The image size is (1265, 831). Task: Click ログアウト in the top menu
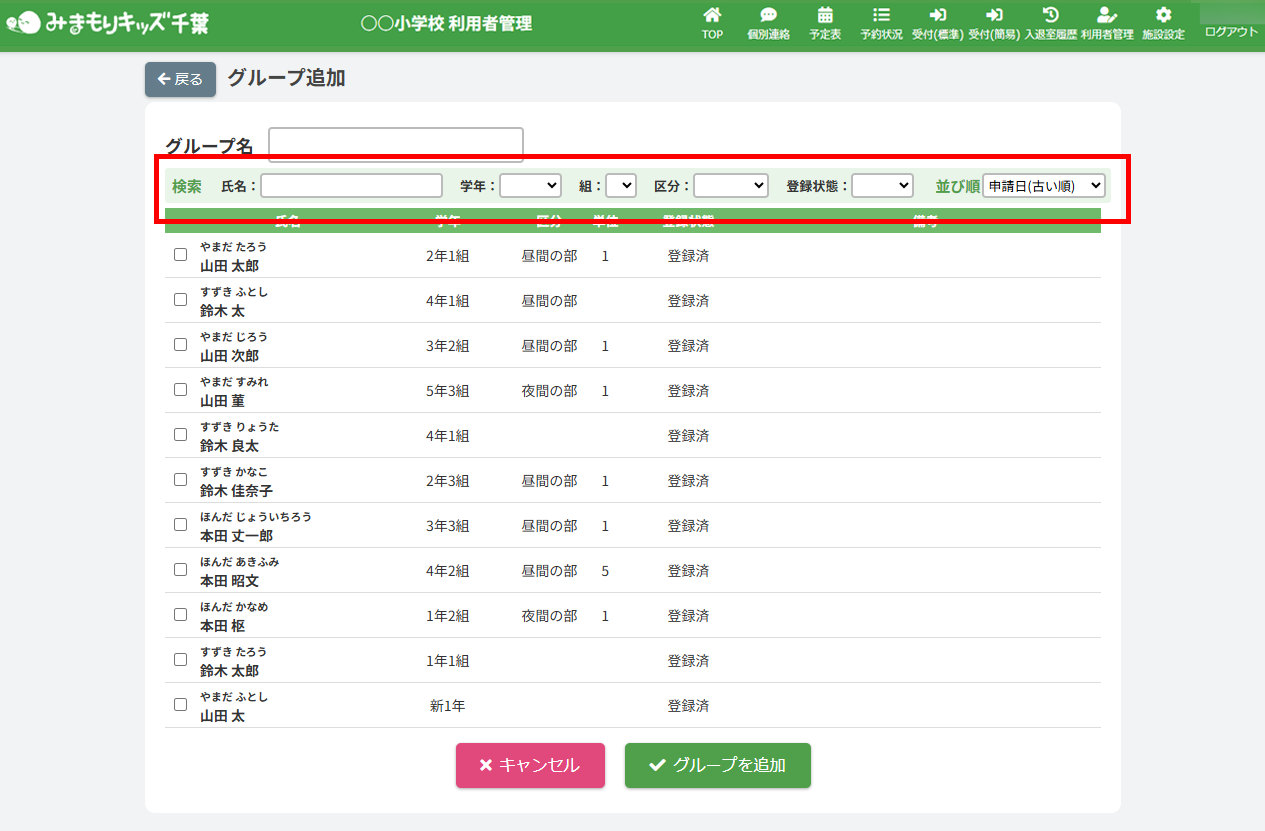[1231, 32]
